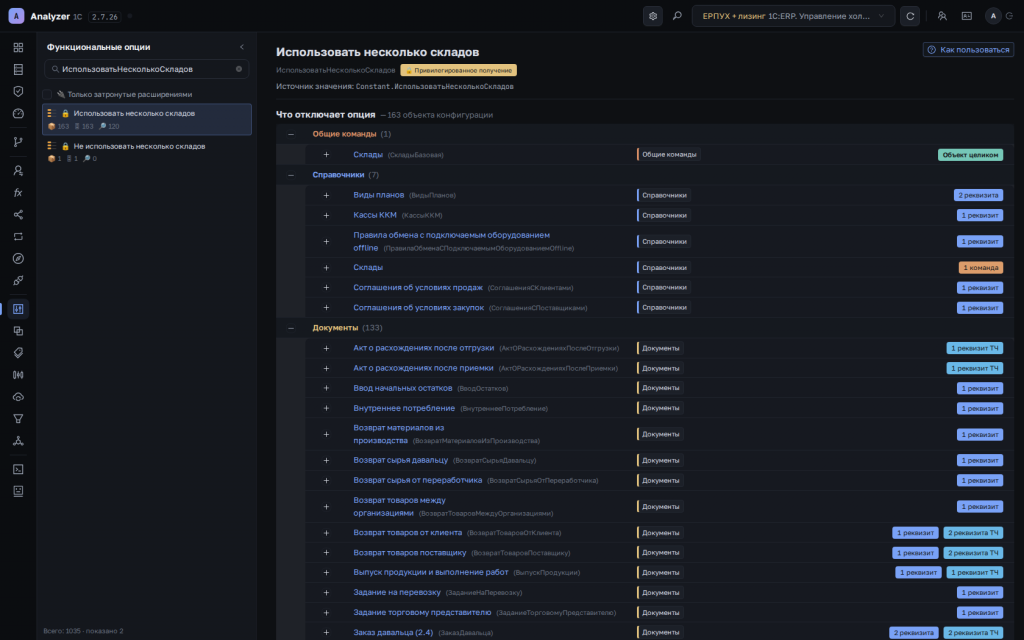Open the table list icon in sidebar
The width and height of the screenshot is (1024, 640).
tap(18, 69)
